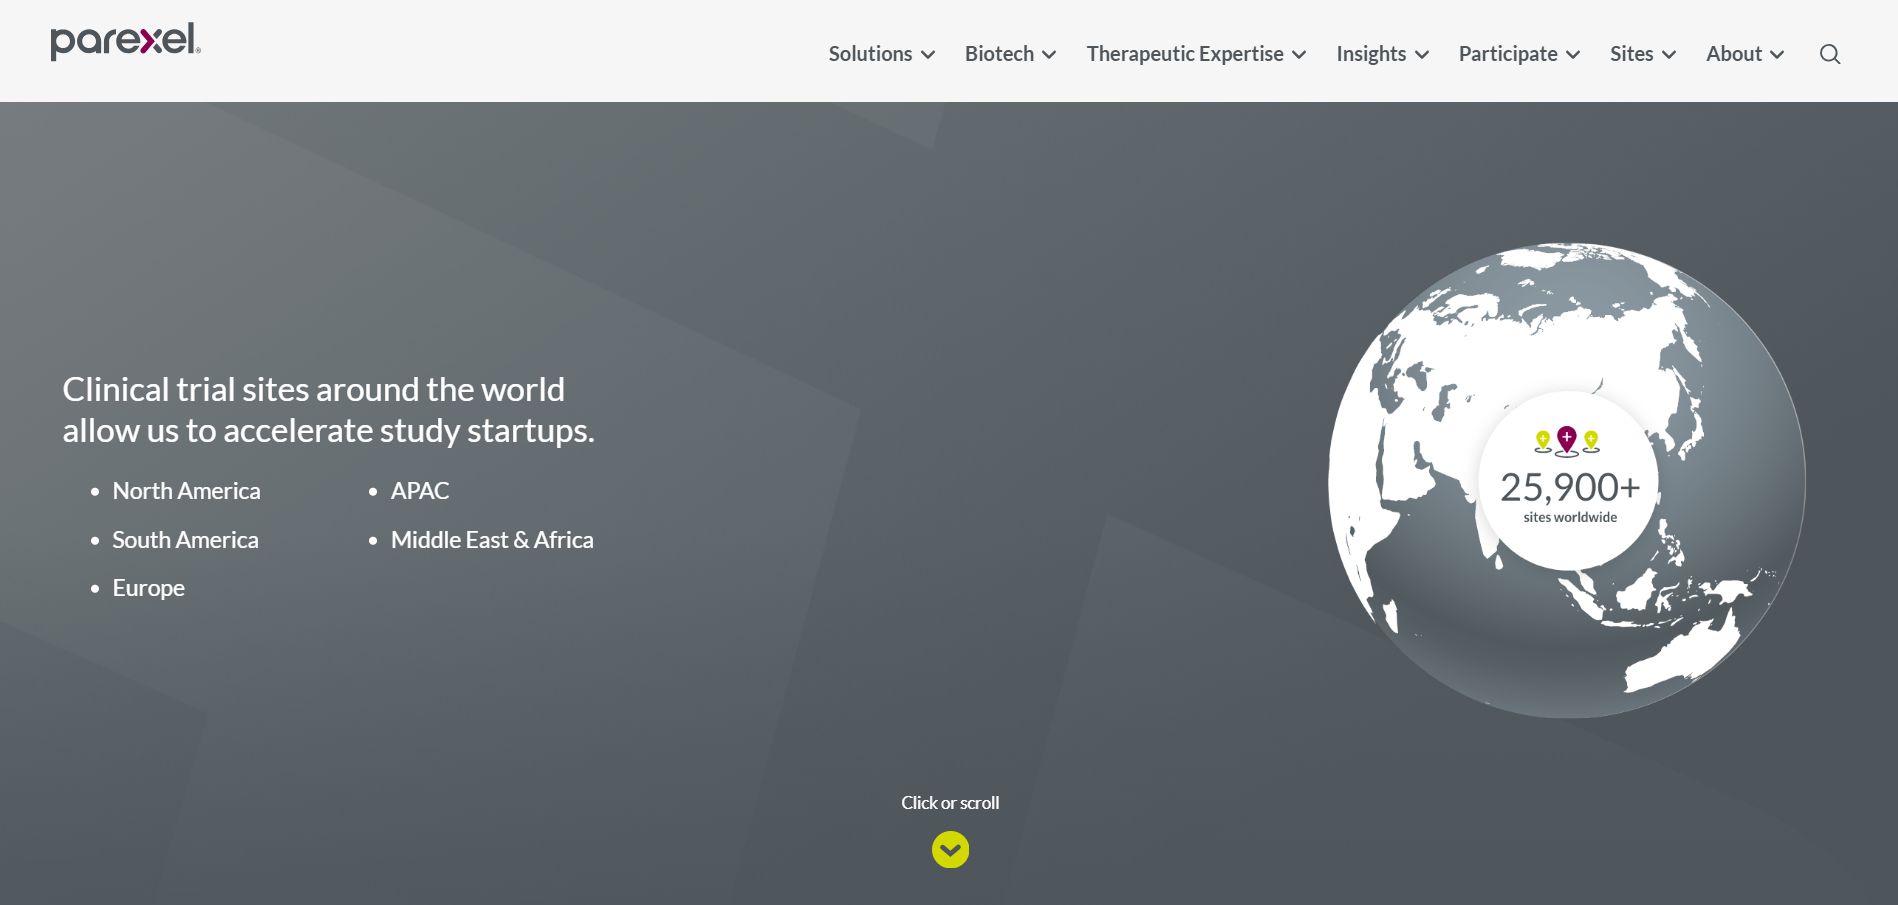Screen dimensions: 1898x905
Task: Expand the Therapeutic Expertise chevron
Action: coord(1299,55)
